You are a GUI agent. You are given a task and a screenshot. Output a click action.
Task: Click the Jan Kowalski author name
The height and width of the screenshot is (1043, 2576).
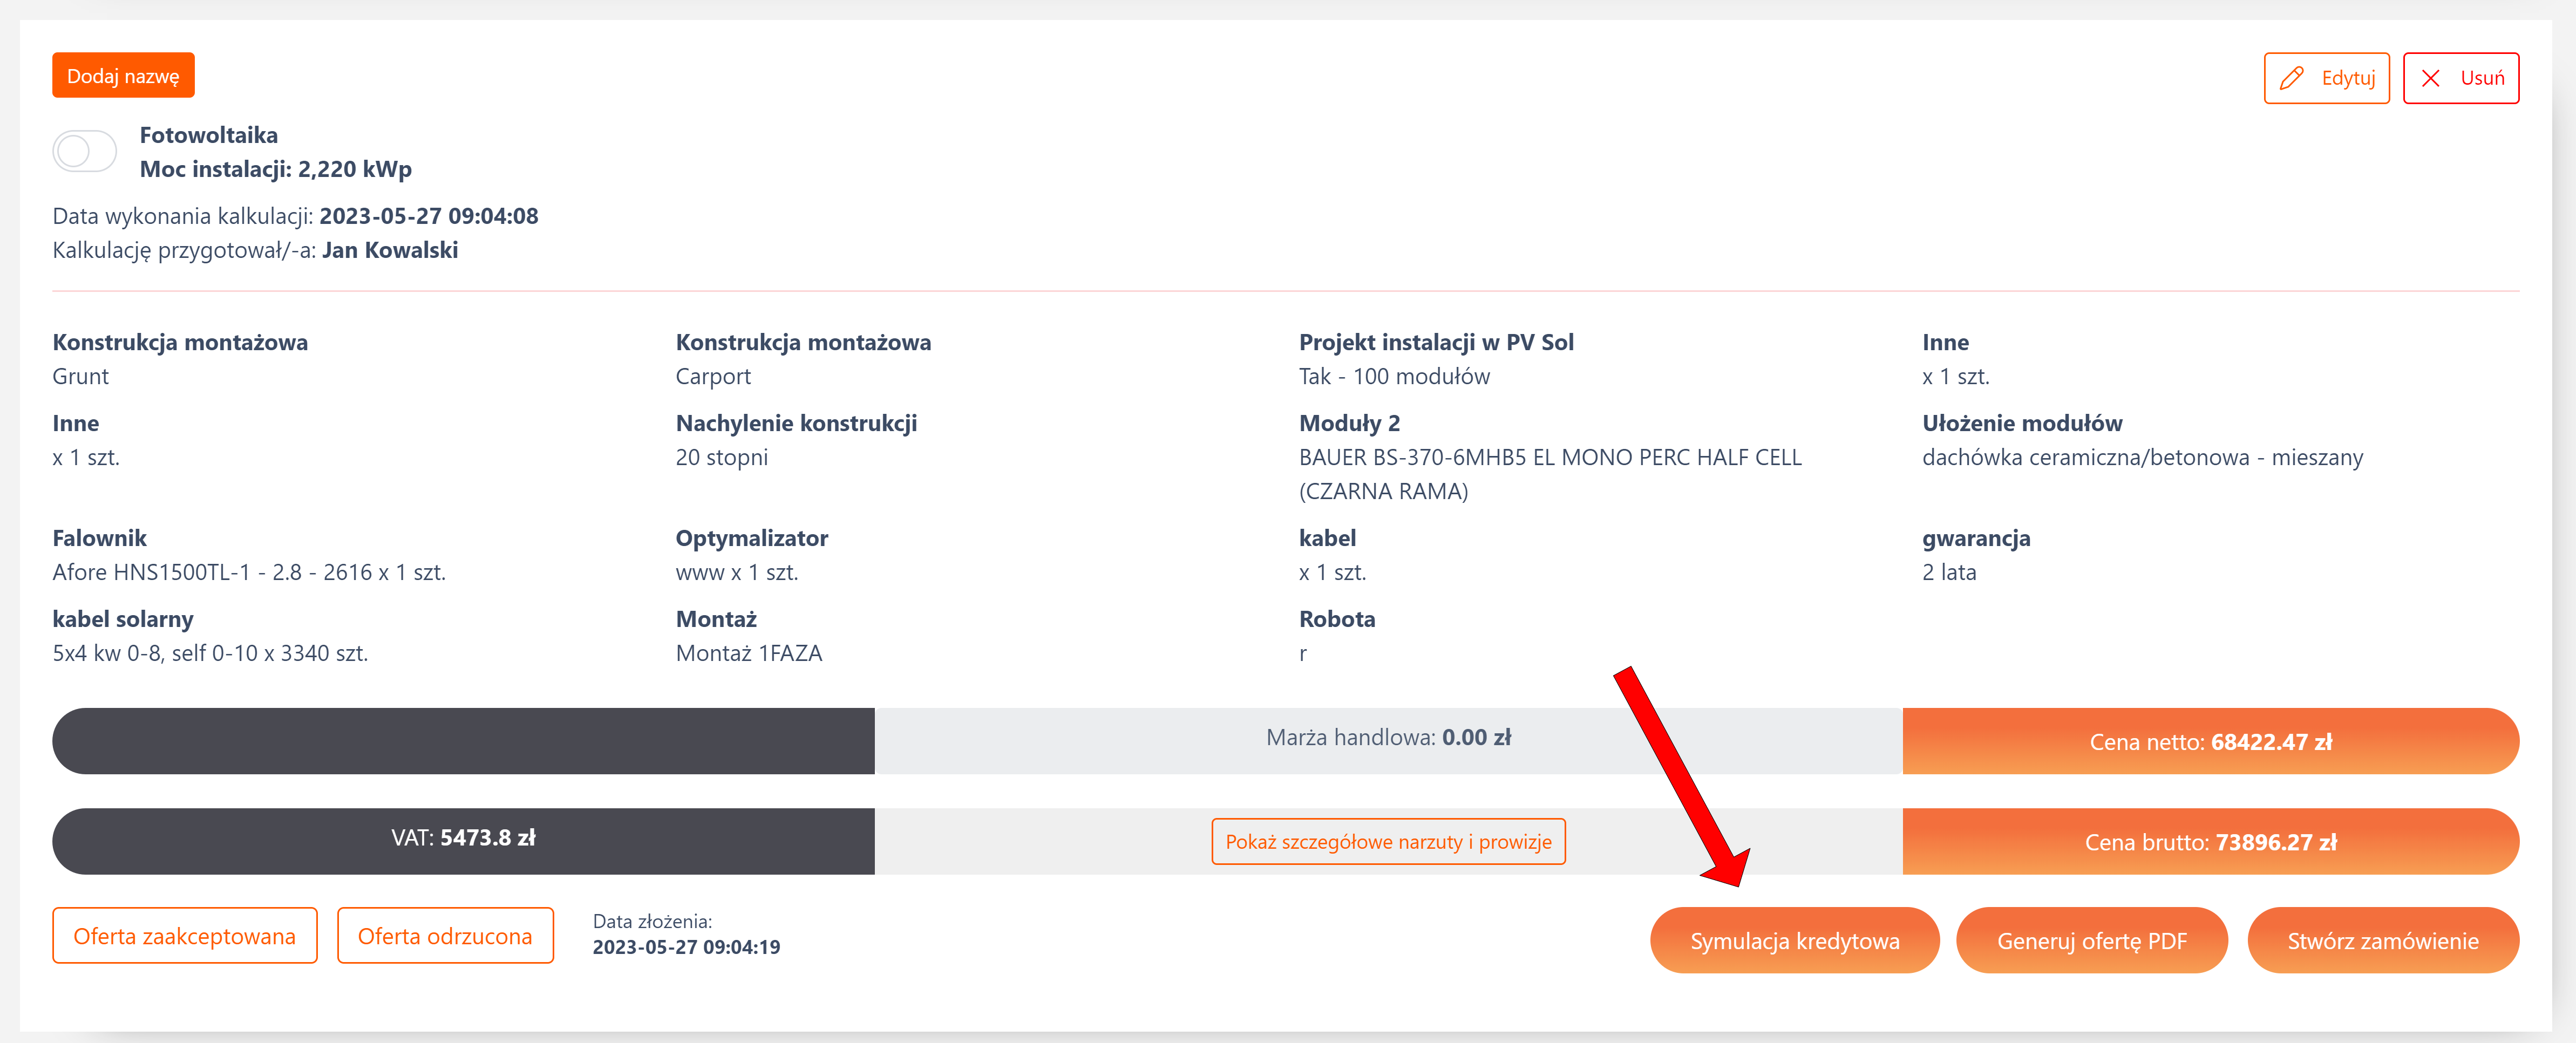(390, 250)
